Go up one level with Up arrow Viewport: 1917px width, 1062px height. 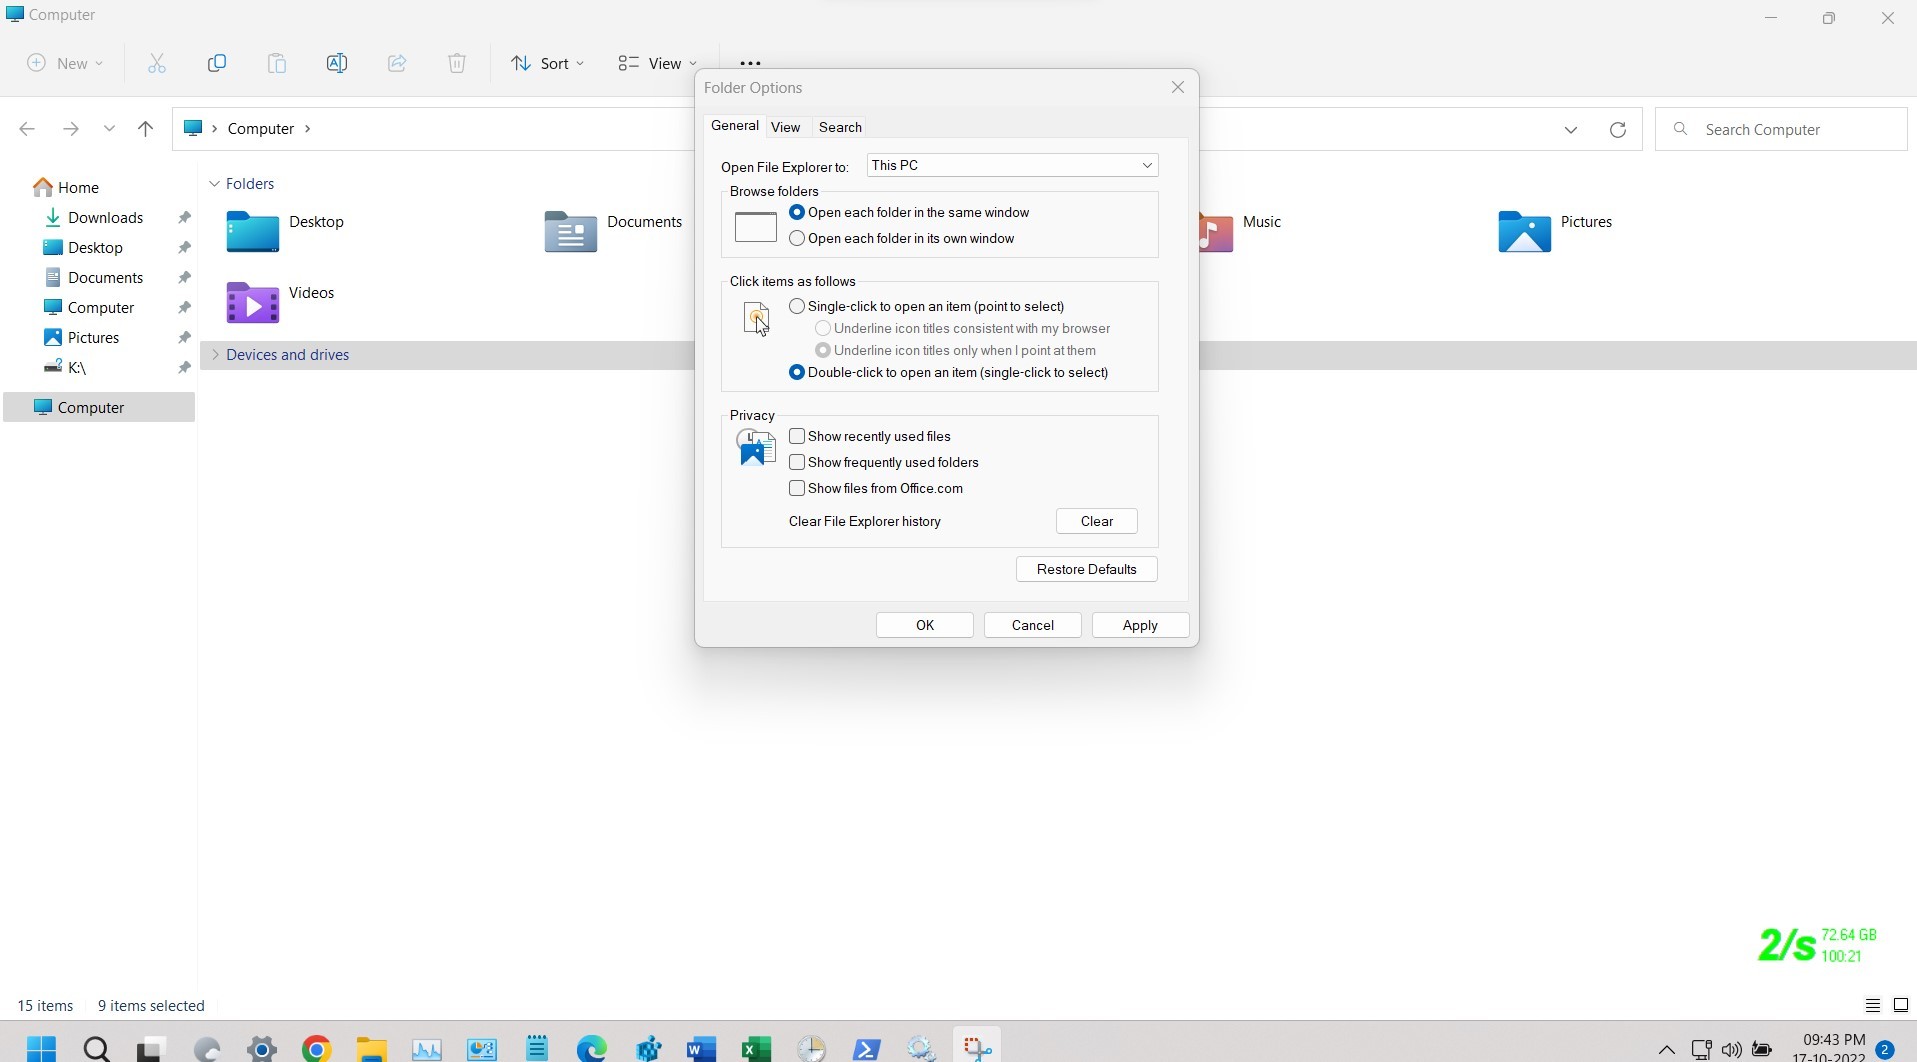(x=146, y=129)
